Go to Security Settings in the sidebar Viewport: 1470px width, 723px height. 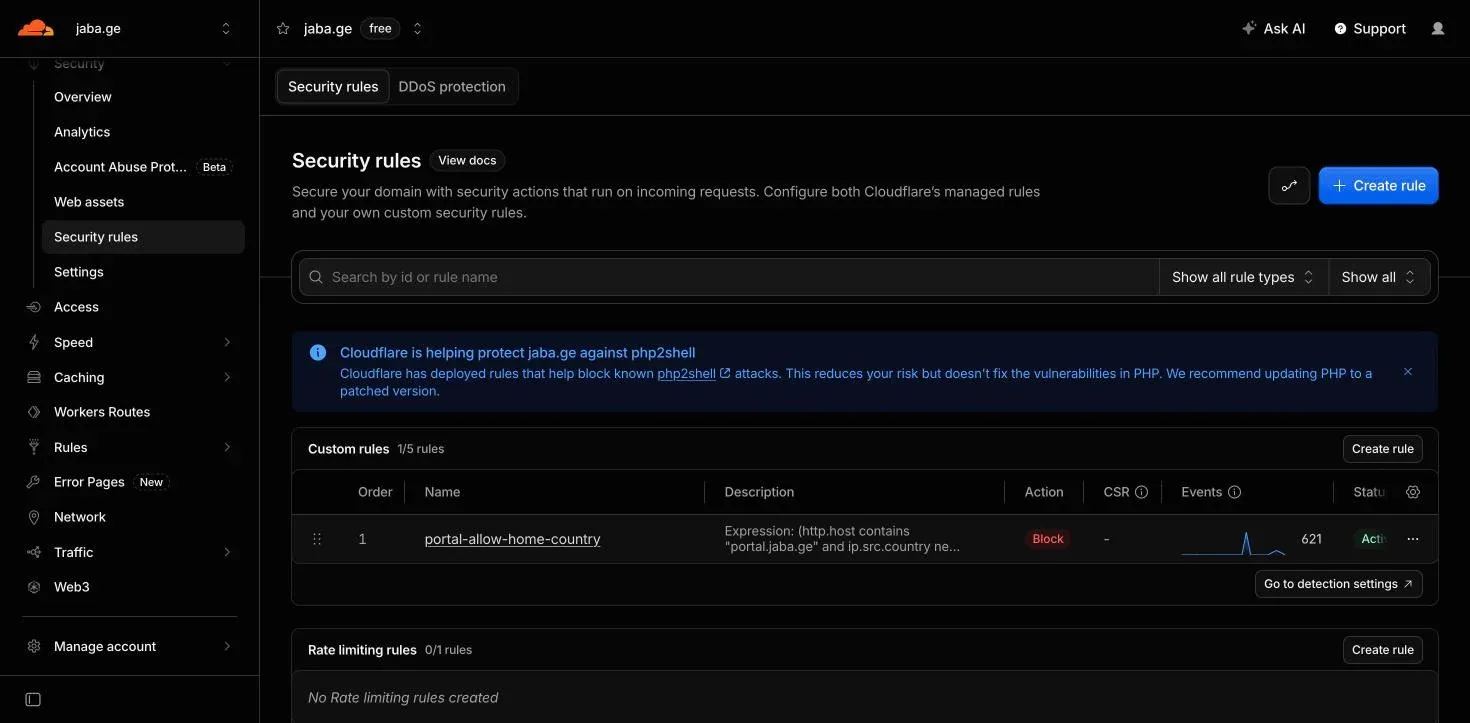pos(79,272)
